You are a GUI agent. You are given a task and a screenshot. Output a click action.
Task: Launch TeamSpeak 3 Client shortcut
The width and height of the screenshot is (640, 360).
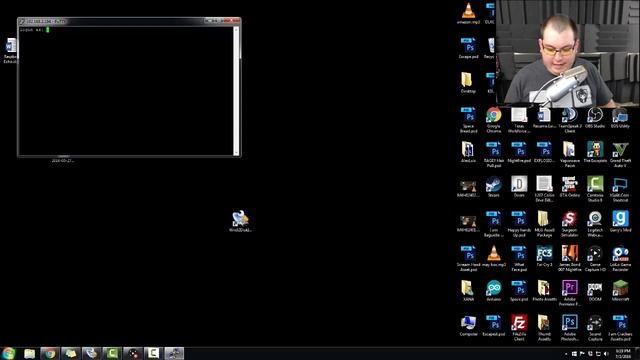coord(569,120)
